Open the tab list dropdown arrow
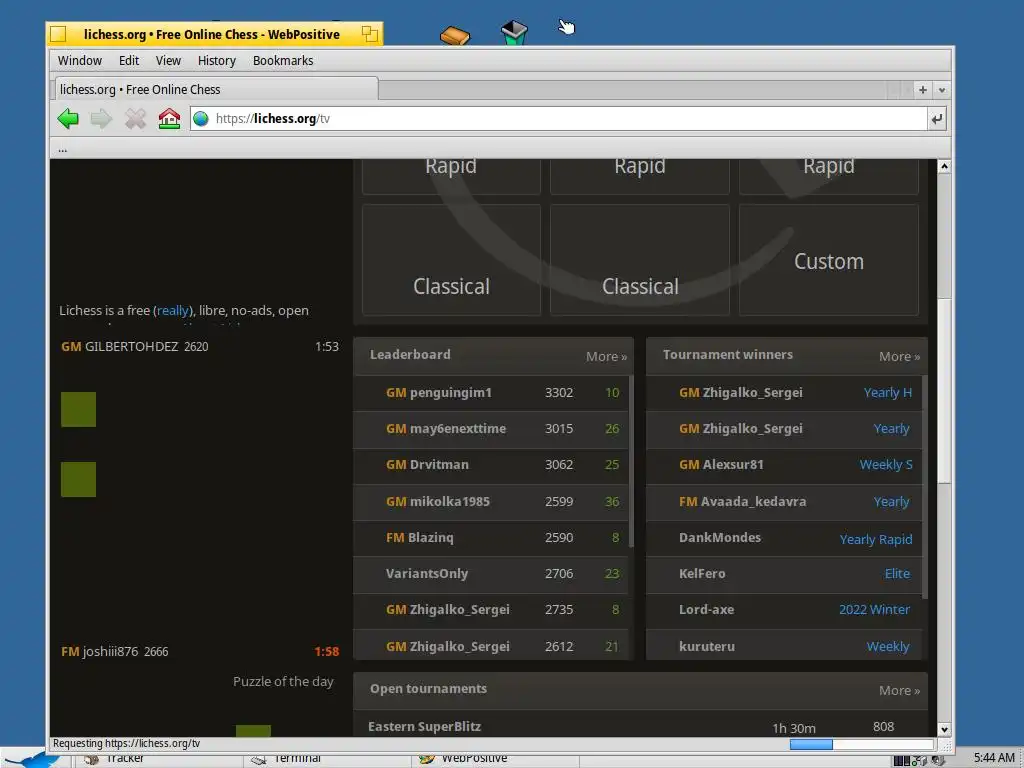Image resolution: width=1024 pixels, height=768 pixels. (x=942, y=89)
